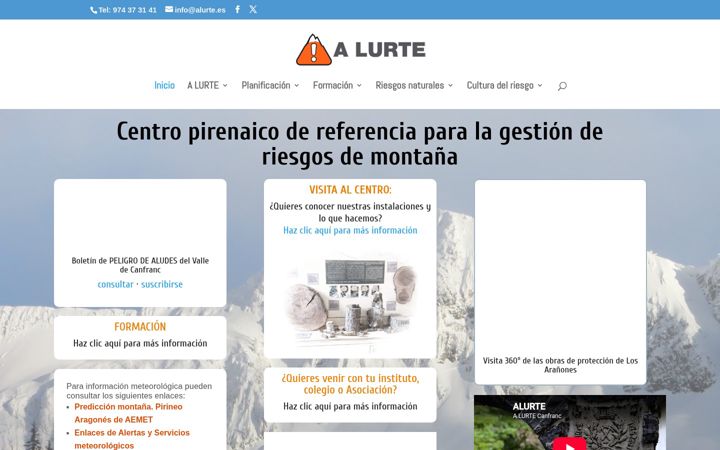The image size is (720, 450).
Task: Open the Cultura del riesgo menu item
Action: pyautogui.click(x=500, y=85)
